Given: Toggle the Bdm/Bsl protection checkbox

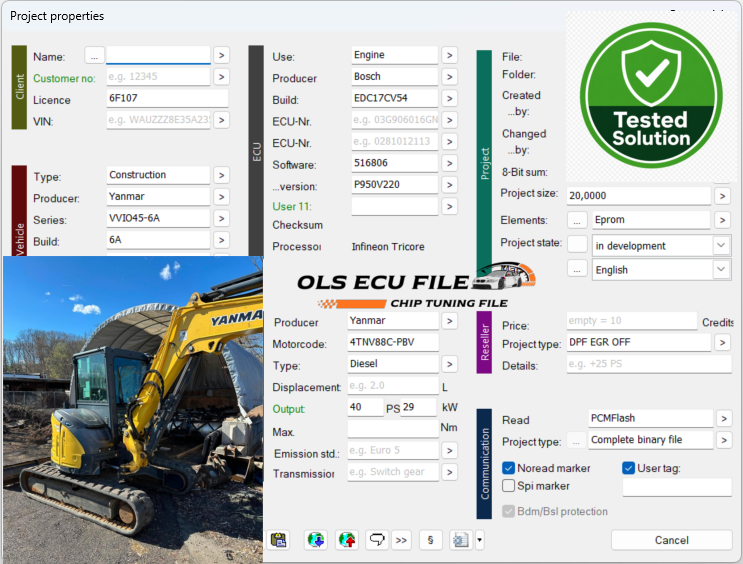Looking at the screenshot, I should (508, 511).
